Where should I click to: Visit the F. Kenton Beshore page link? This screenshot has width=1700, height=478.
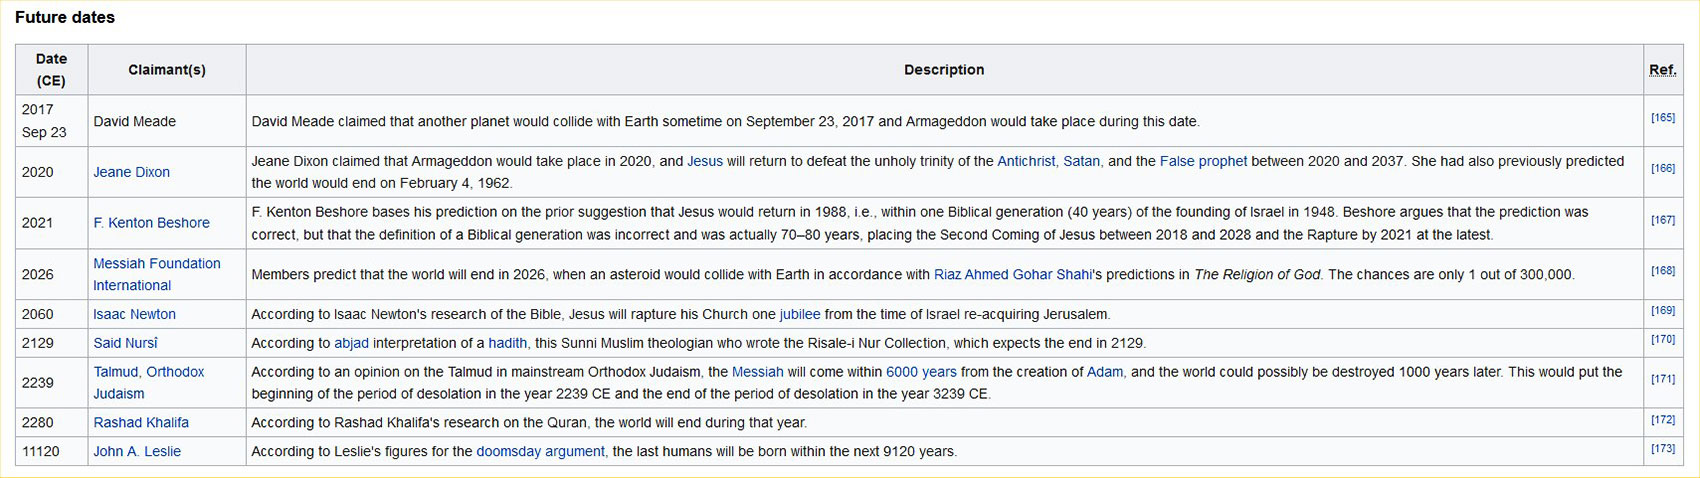[x=151, y=223]
